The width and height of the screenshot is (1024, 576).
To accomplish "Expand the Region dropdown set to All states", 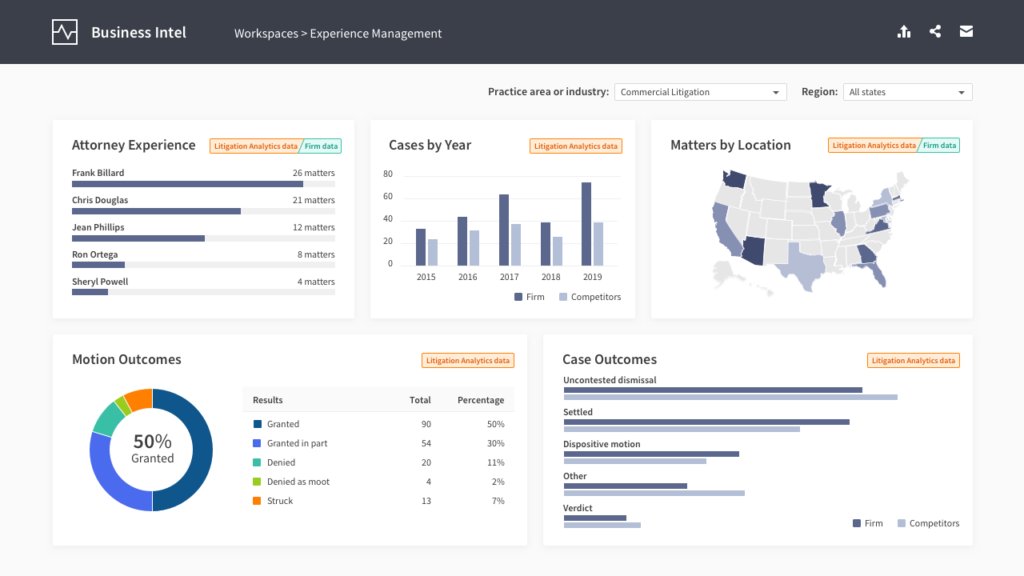I will coord(907,91).
